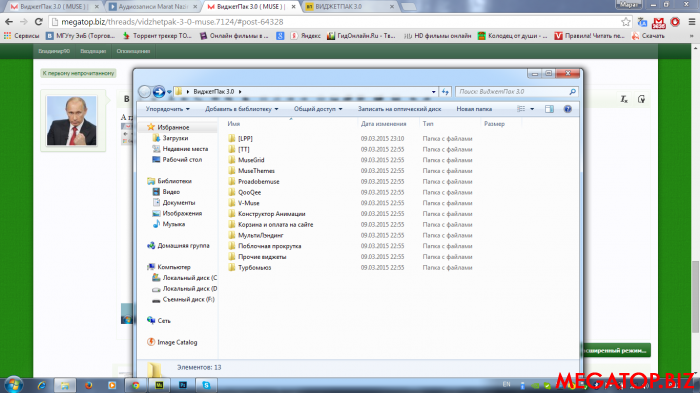Select Корзина и оплата на сайте folder

[275, 224]
